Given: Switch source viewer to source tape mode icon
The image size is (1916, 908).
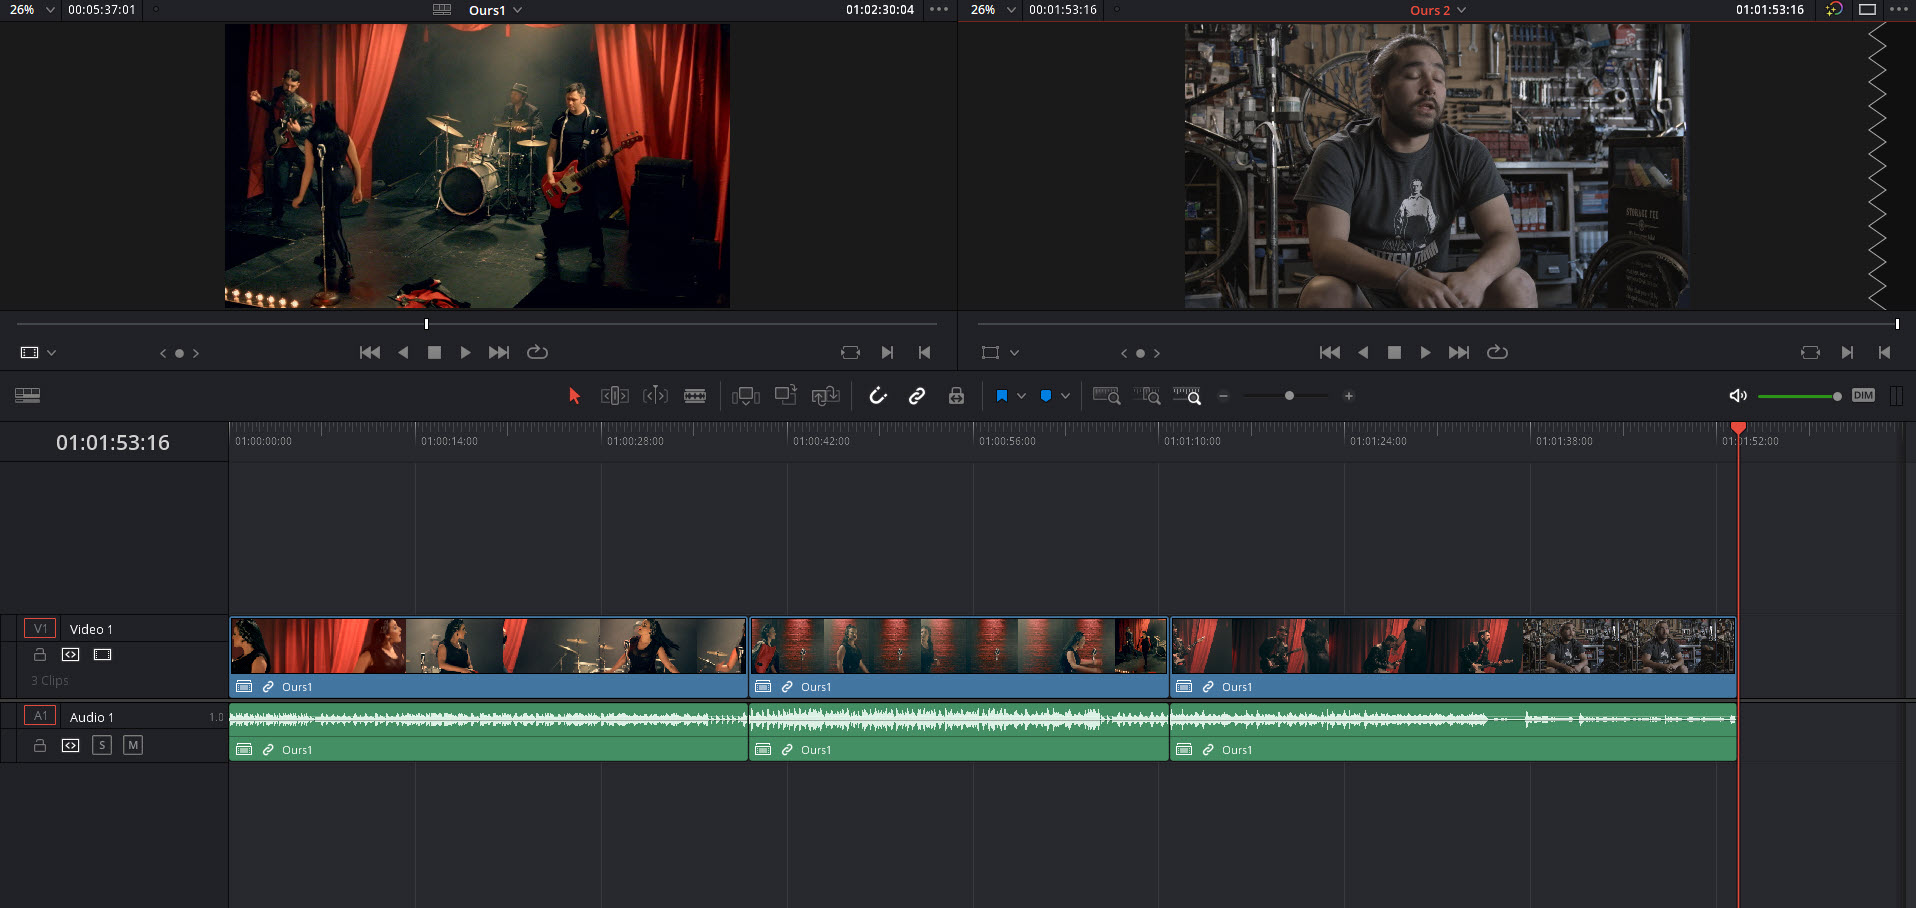Looking at the screenshot, I should (442, 10).
